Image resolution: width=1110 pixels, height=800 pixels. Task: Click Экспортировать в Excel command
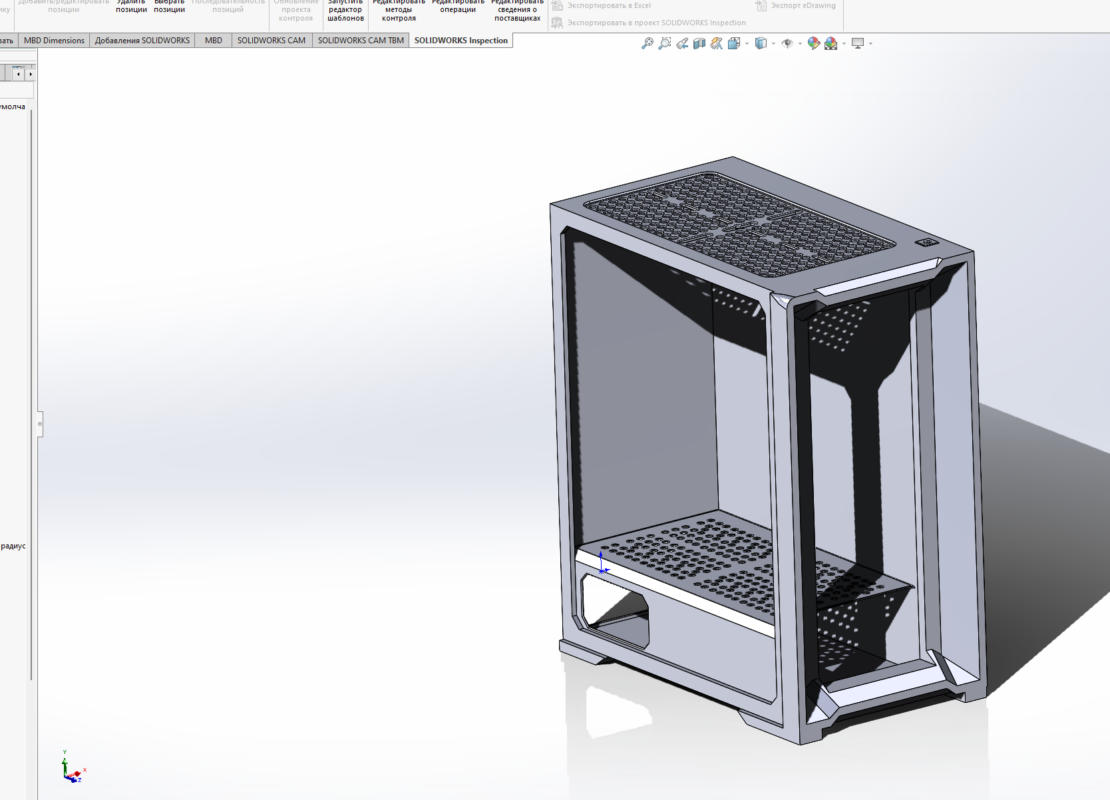601,6
